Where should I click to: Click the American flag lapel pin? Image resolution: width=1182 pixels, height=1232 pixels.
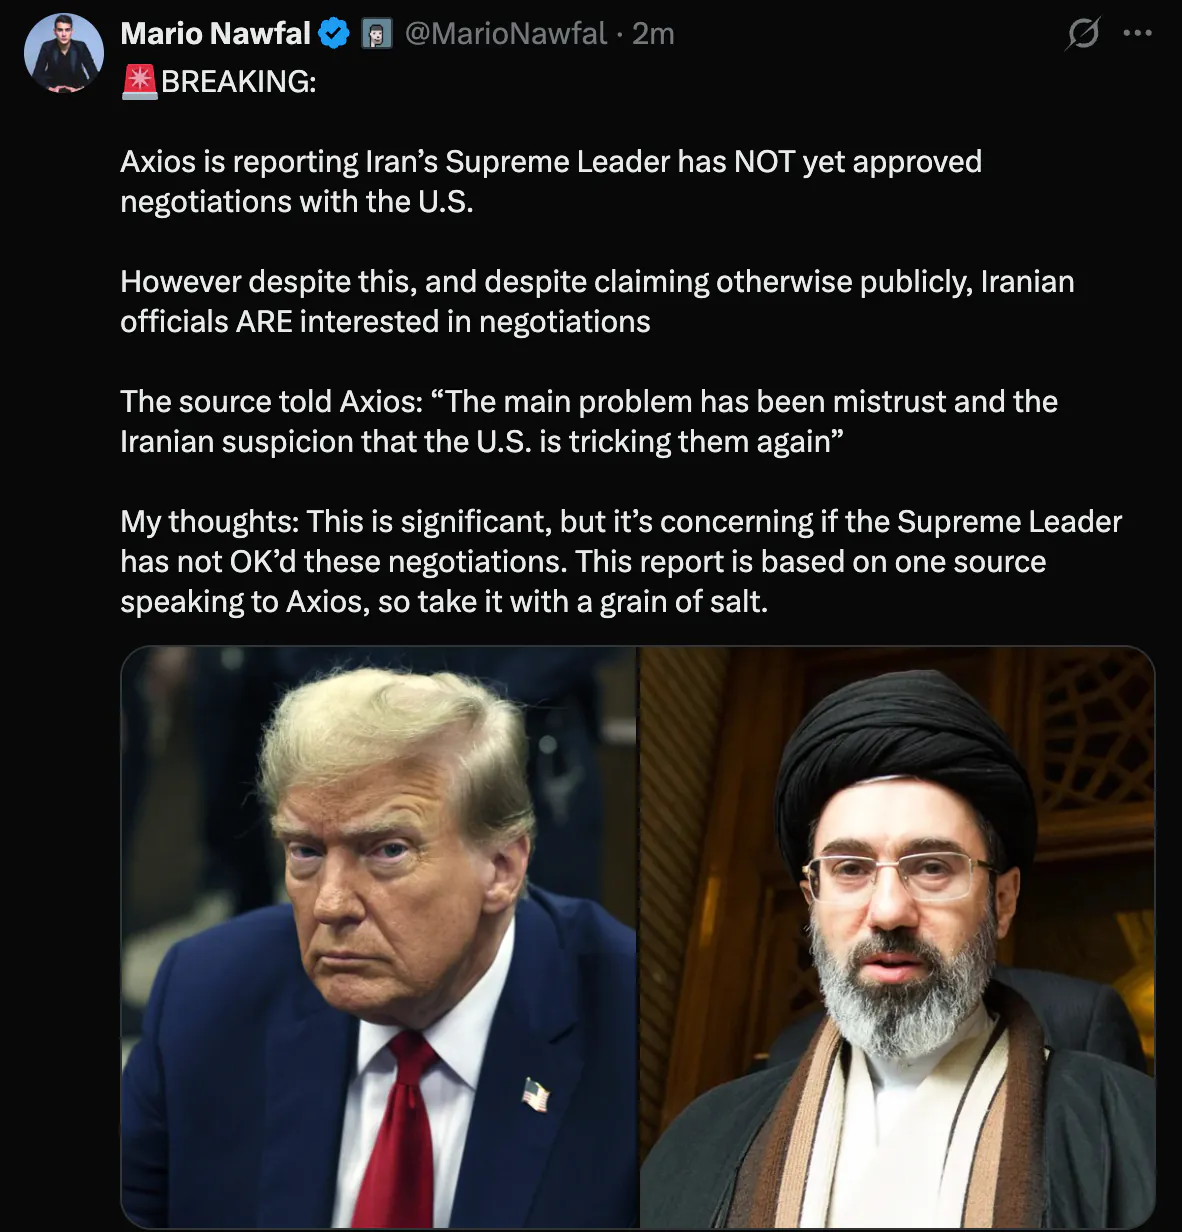[536, 1094]
